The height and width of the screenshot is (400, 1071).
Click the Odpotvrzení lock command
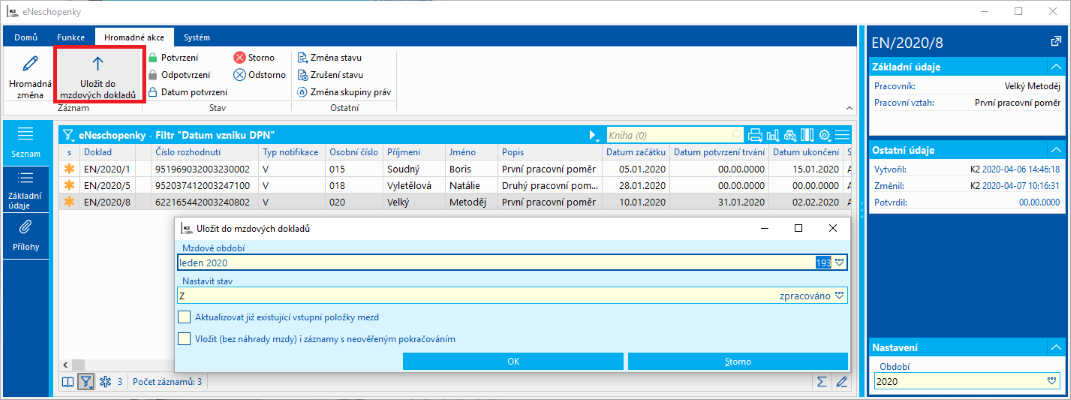(180, 74)
